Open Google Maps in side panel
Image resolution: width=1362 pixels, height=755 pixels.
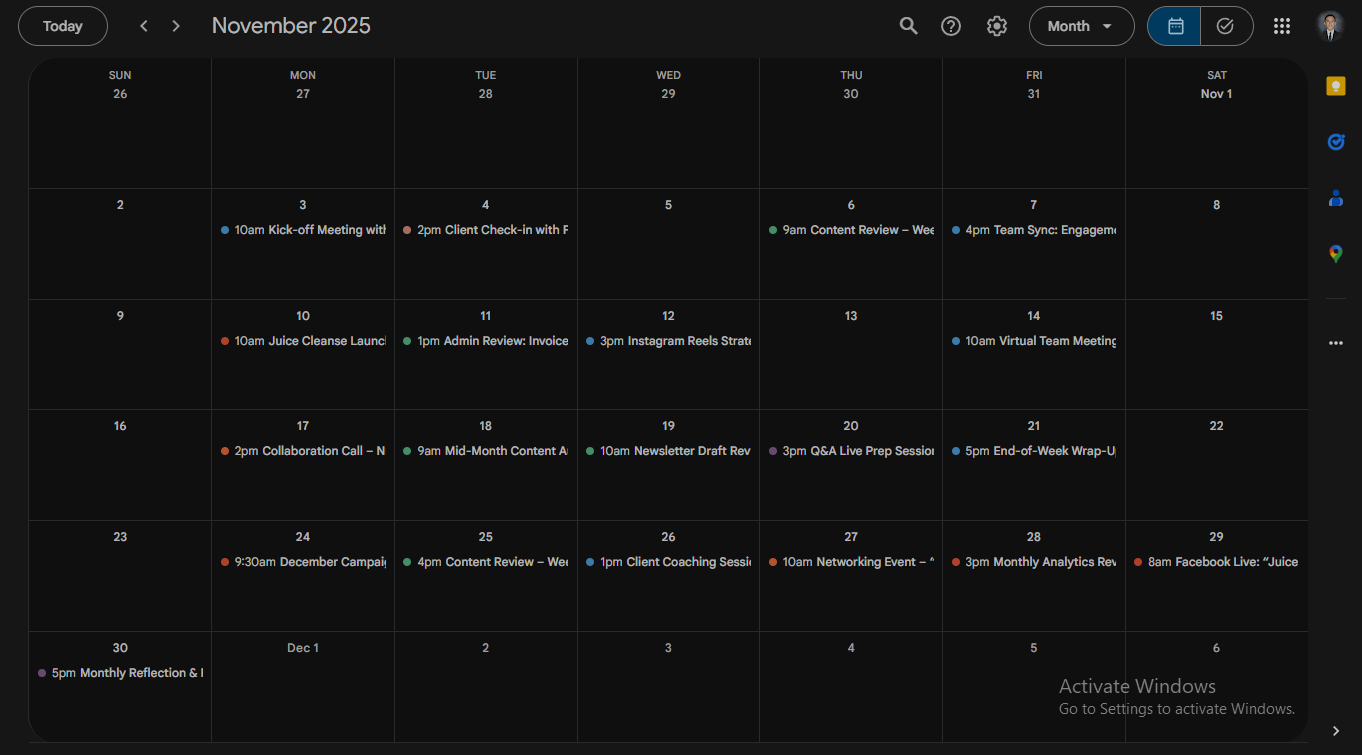point(1335,254)
